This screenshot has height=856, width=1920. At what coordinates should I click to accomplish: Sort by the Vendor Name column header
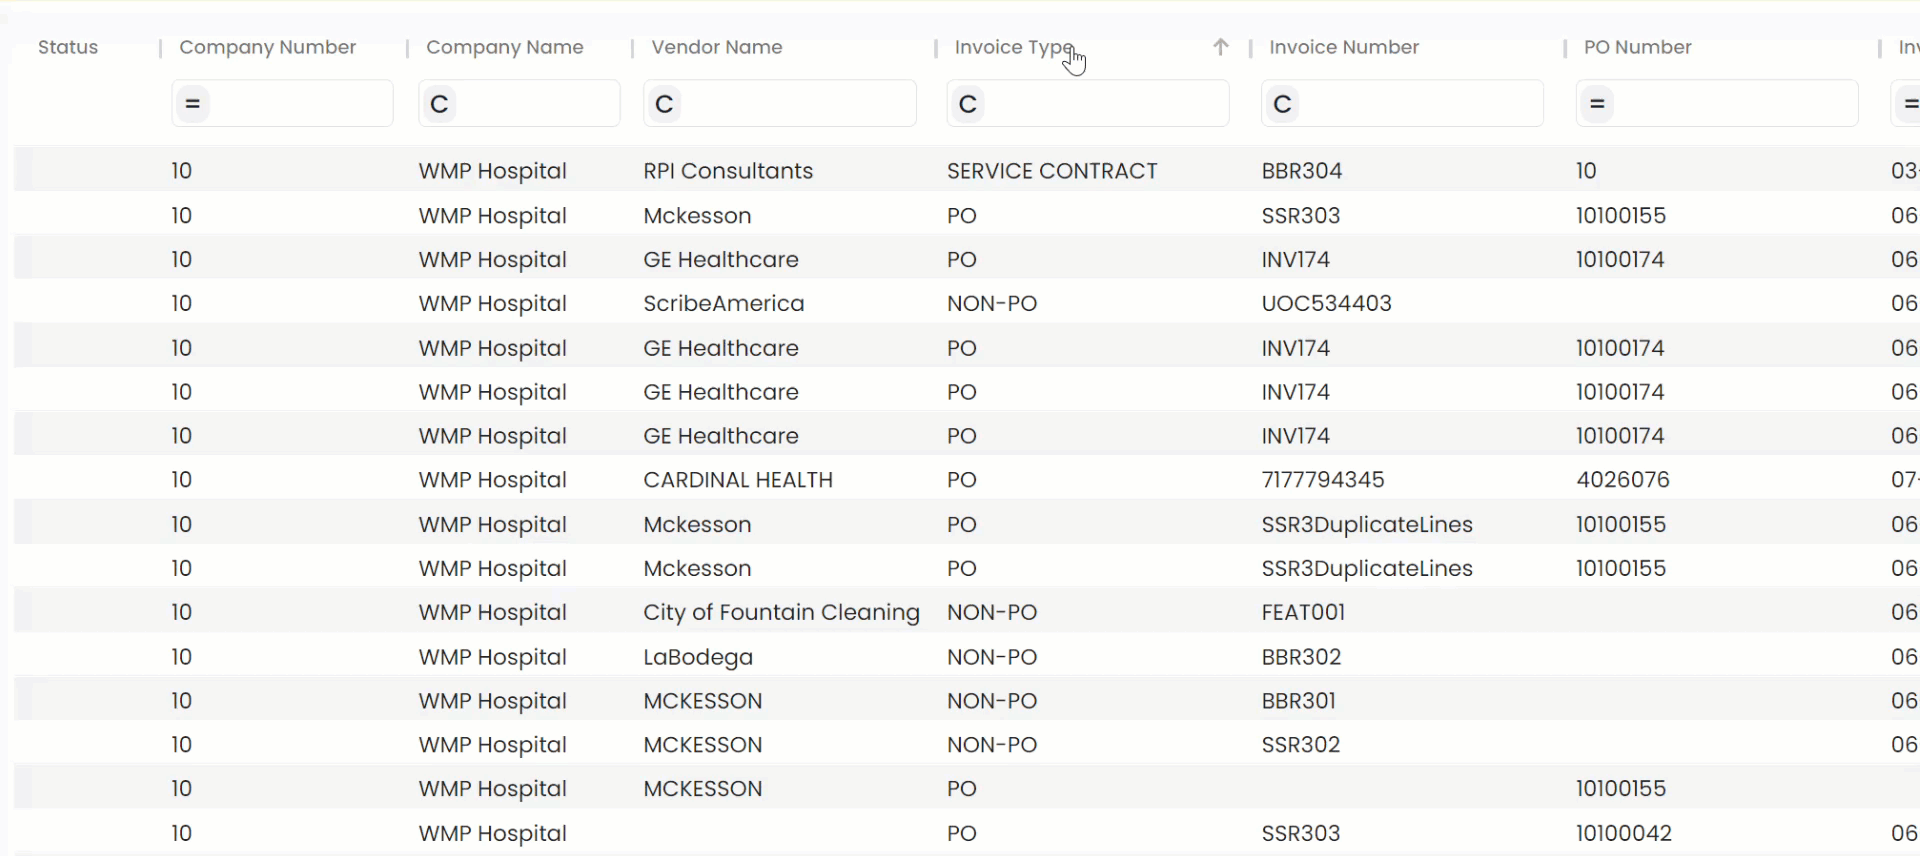[717, 47]
